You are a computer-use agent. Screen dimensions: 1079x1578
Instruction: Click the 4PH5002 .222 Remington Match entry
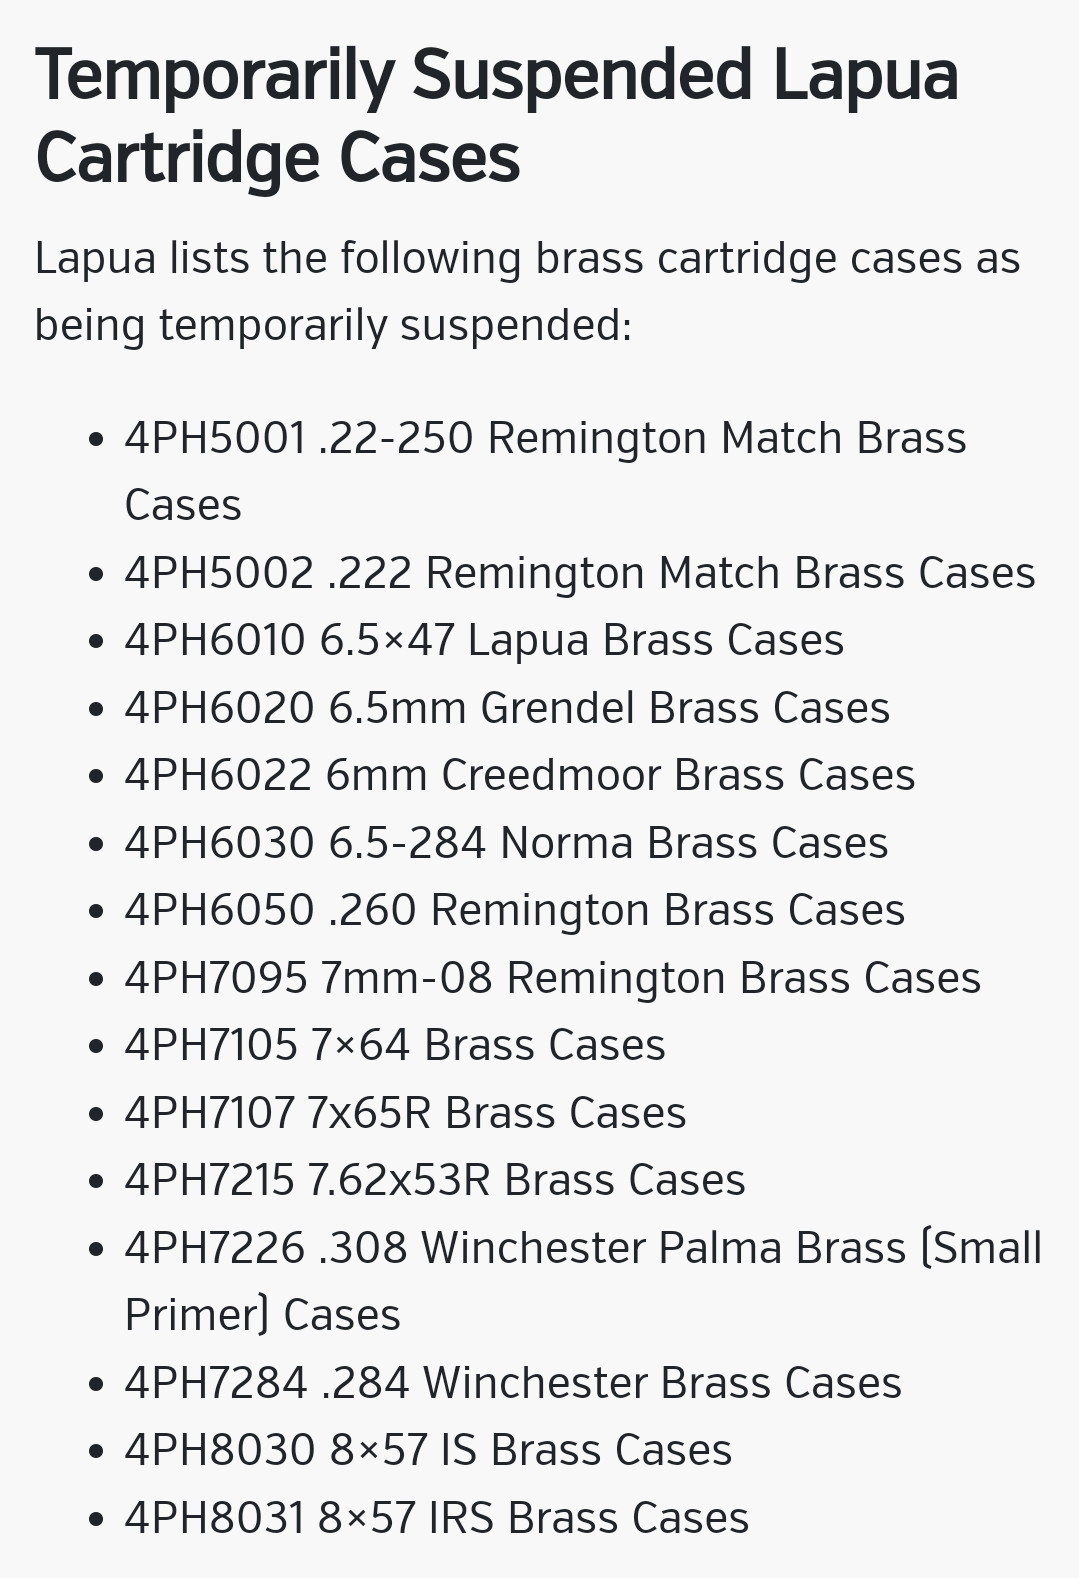pos(580,573)
